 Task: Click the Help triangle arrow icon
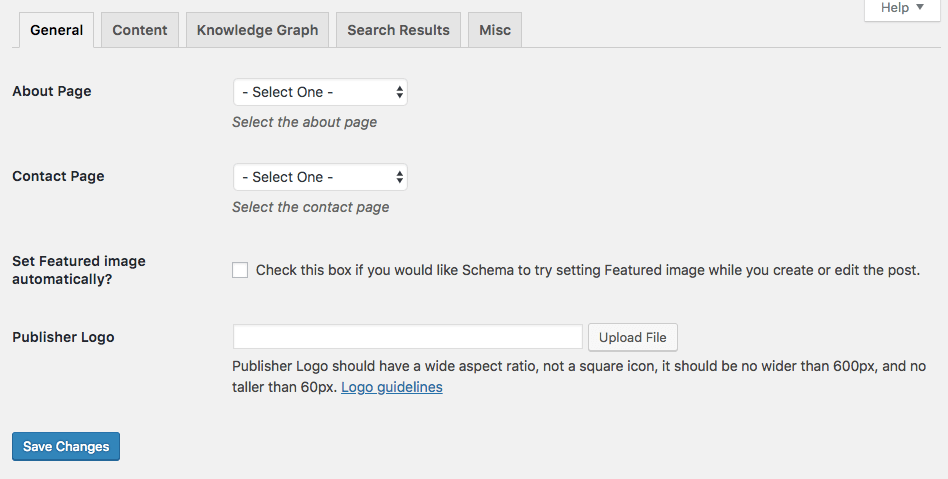(920, 8)
